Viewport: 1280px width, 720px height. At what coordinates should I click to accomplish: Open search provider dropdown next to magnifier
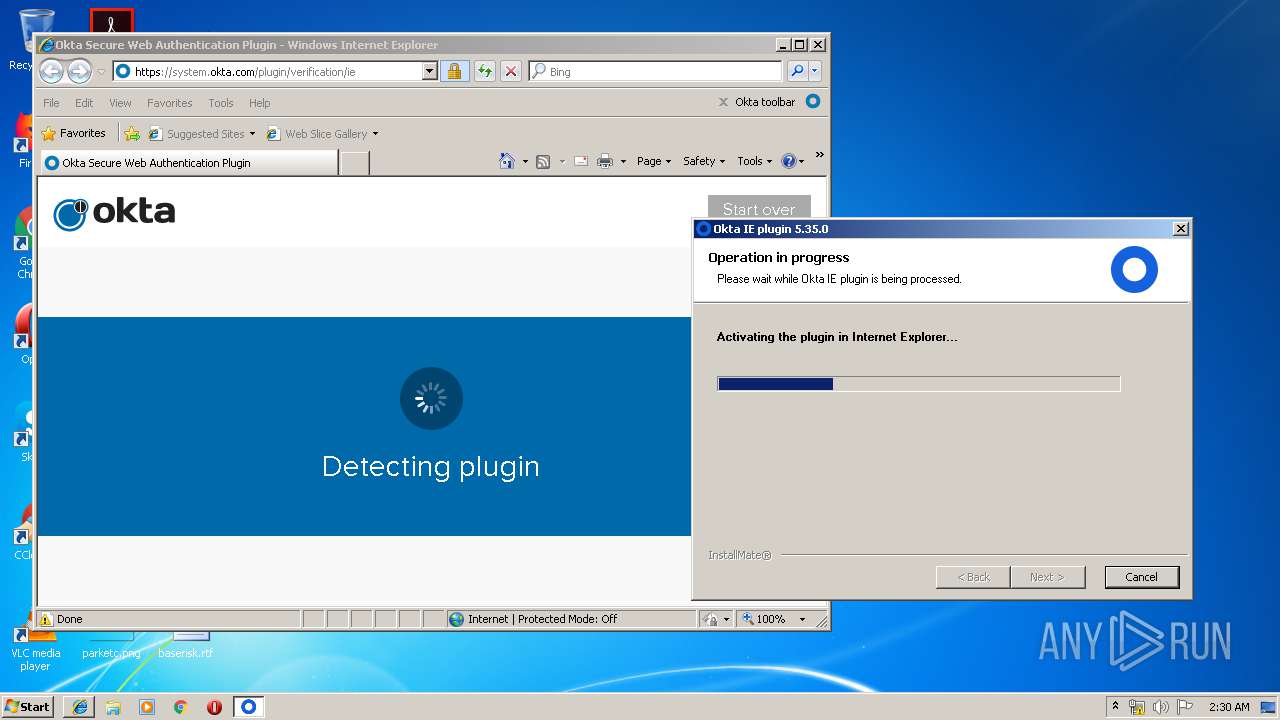coord(815,71)
